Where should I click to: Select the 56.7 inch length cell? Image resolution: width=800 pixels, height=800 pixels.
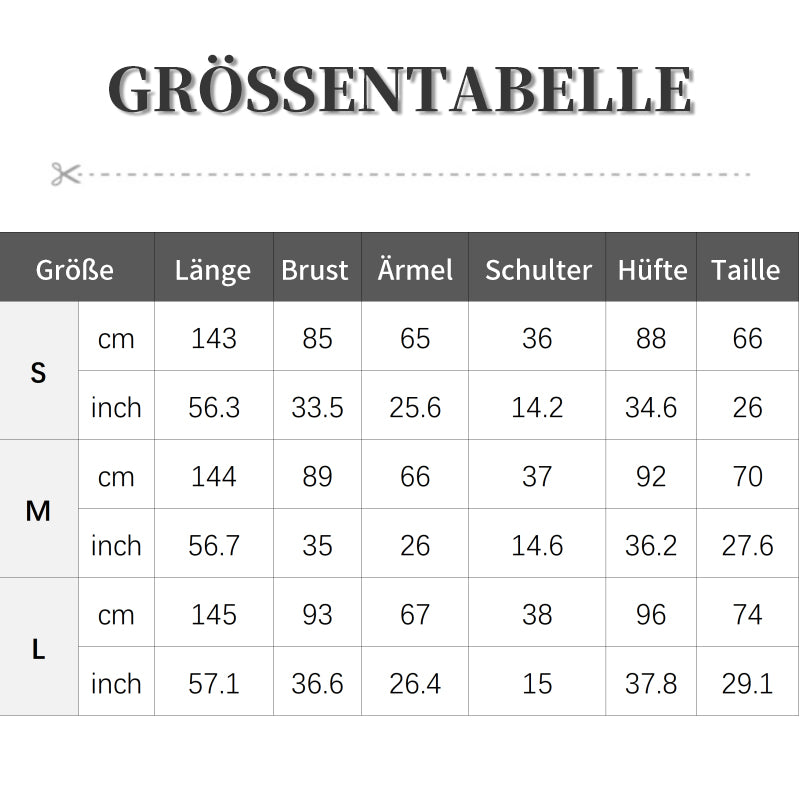pyautogui.click(x=213, y=545)
